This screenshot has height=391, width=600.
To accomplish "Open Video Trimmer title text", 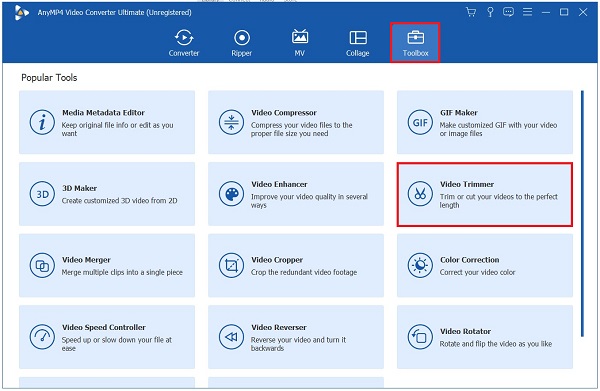I will pos(467,184).
